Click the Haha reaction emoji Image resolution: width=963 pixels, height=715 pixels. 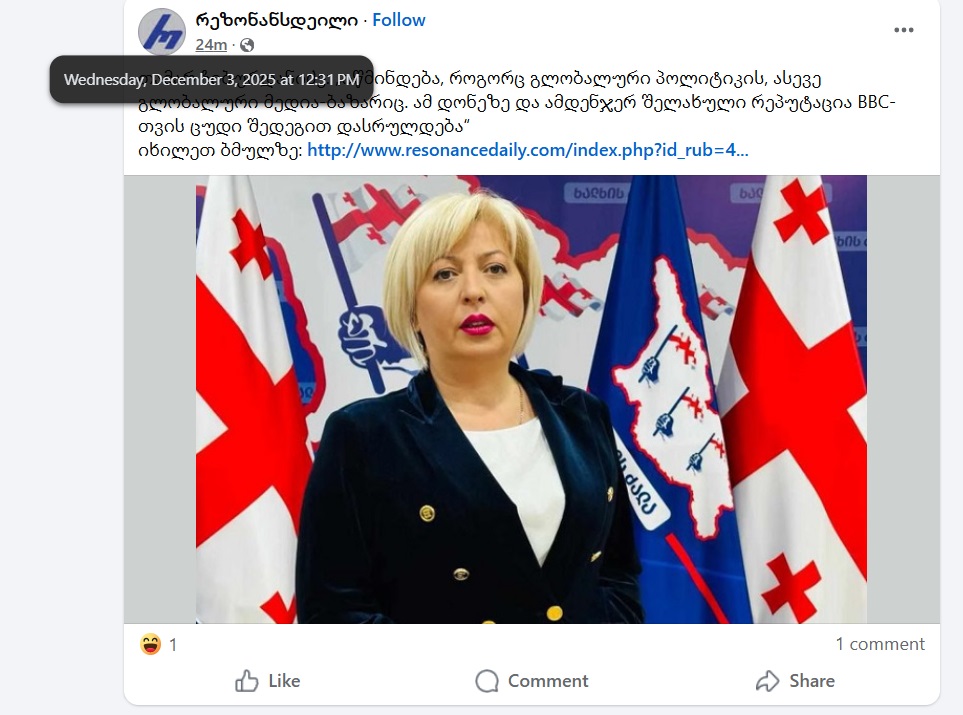[x=150, y=644]
